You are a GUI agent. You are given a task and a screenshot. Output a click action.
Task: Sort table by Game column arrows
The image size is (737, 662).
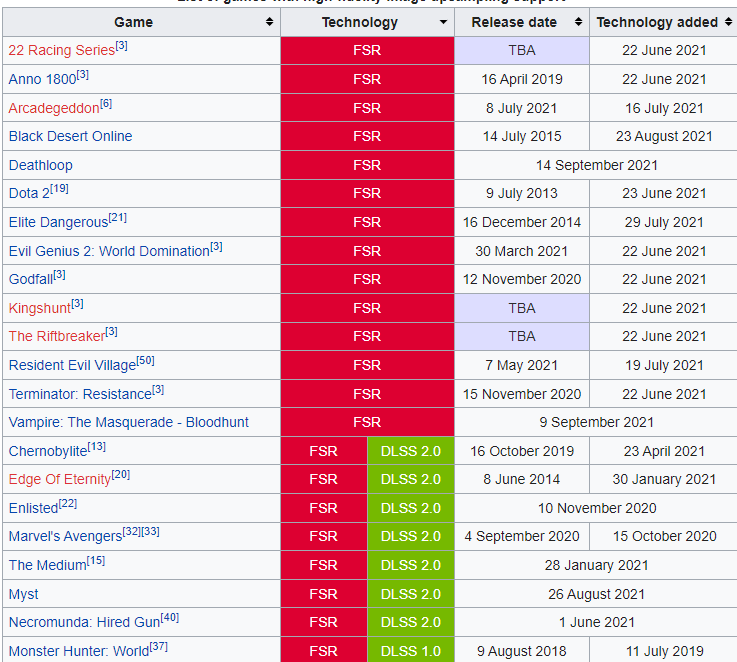[269, 22]
